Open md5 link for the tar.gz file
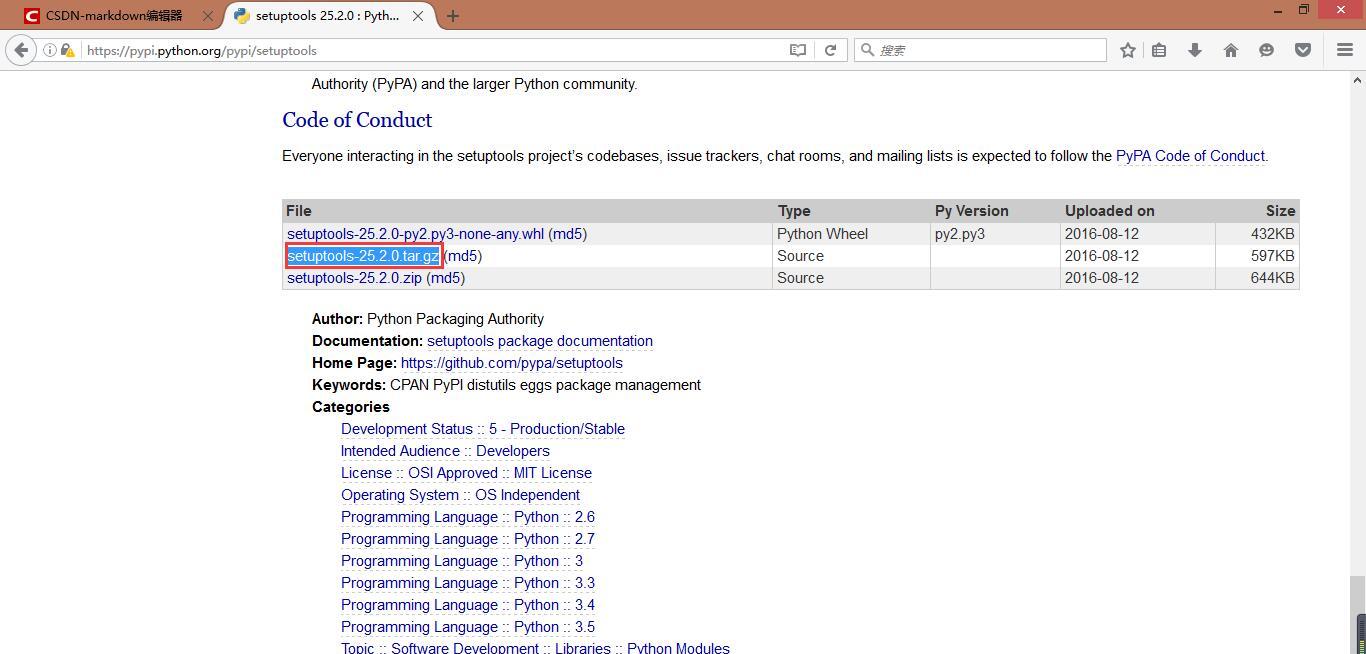Viewport: 1366px width, 654px height. pos(462,256)
